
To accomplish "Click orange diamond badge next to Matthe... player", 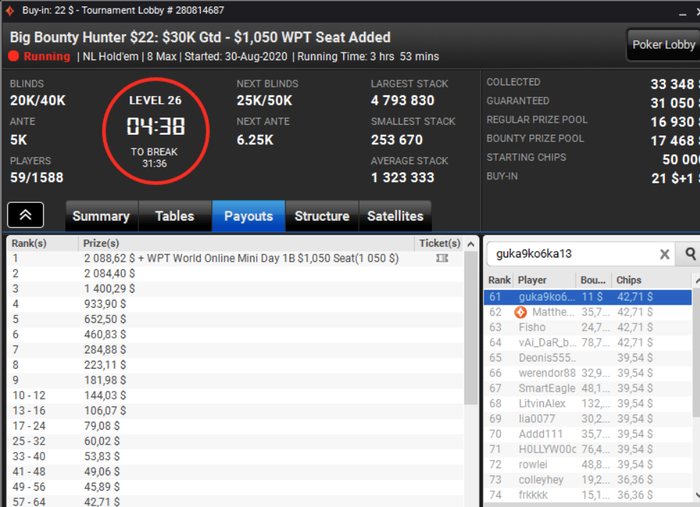I will 521,312.
